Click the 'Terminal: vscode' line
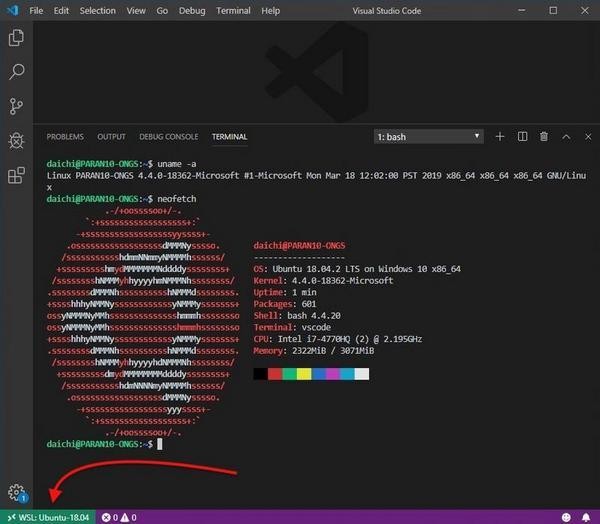 coord(292,327)
